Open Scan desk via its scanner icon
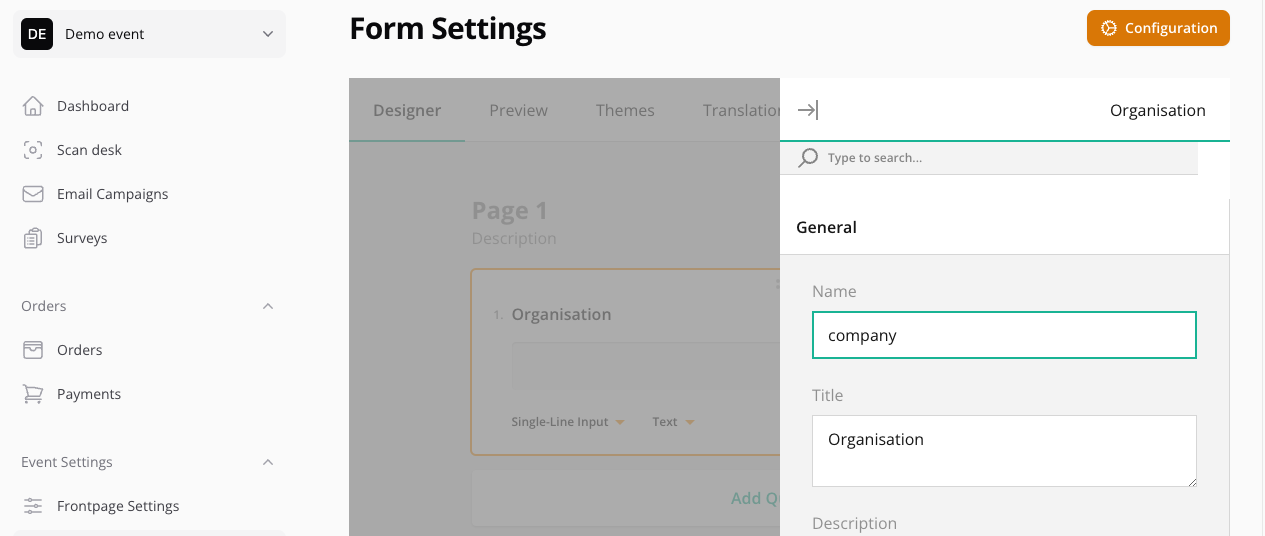1265x536 pixels. pos(33,150)
